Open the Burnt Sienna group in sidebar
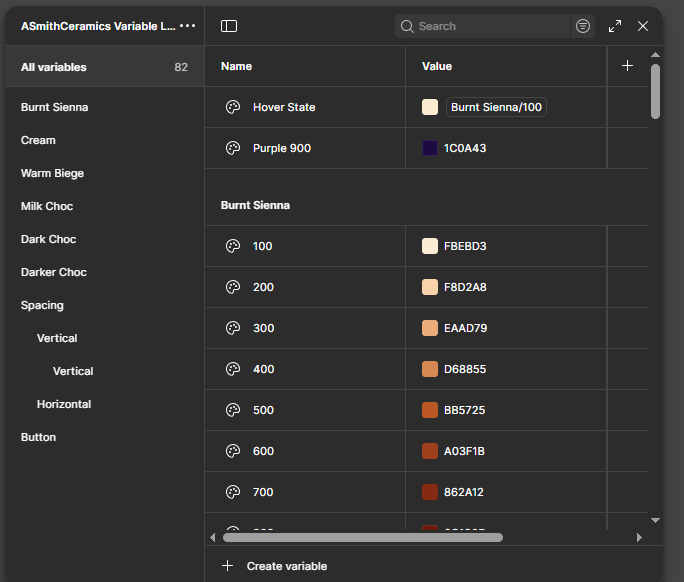Image resolution: width=684 pixels, height=582 pixels. pos(55,107)
